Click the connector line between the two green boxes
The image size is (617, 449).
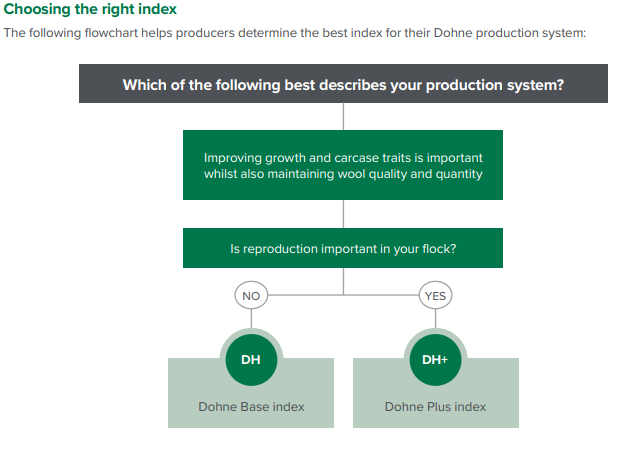coord(343,213)
